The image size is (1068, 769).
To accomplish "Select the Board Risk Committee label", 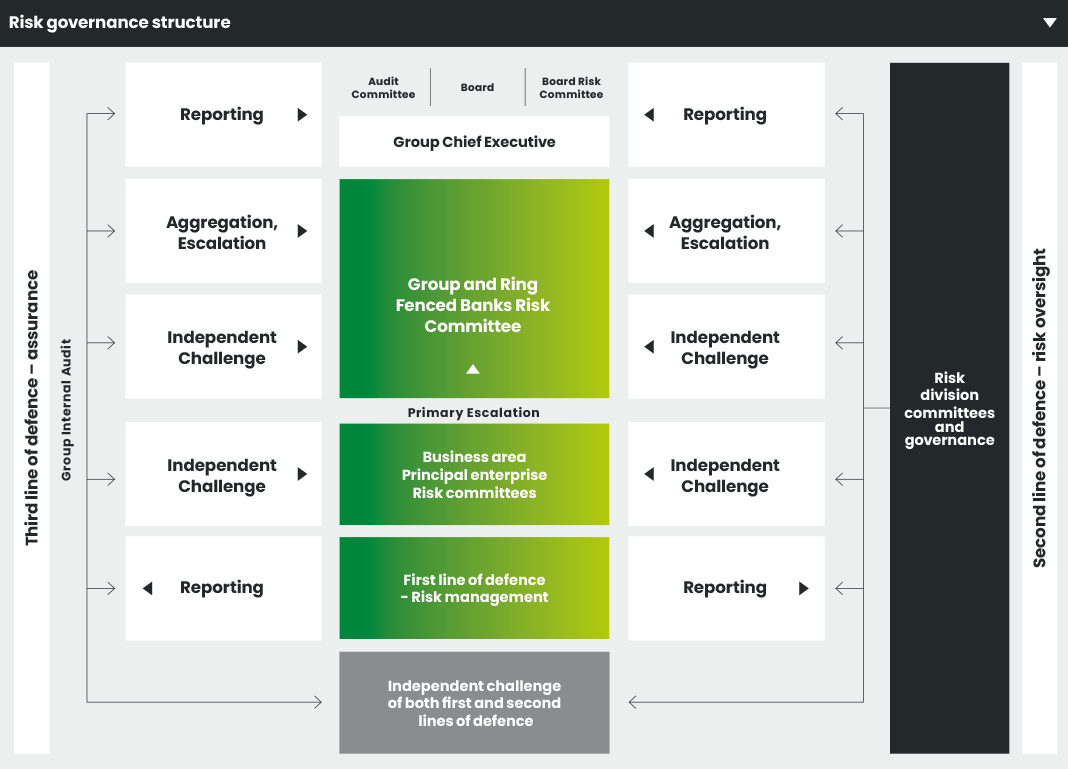I will pyautogui.click(x=571, y=88).
